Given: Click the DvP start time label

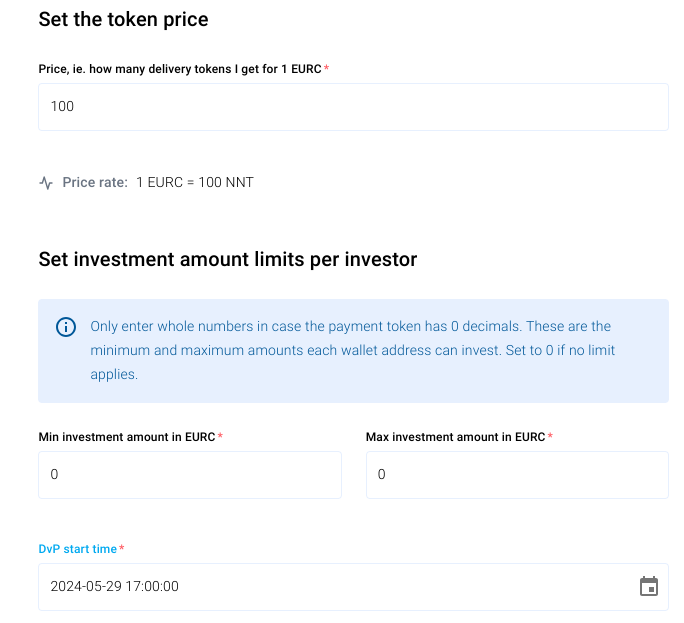Looking at the screenshot, I should (78, 549).
